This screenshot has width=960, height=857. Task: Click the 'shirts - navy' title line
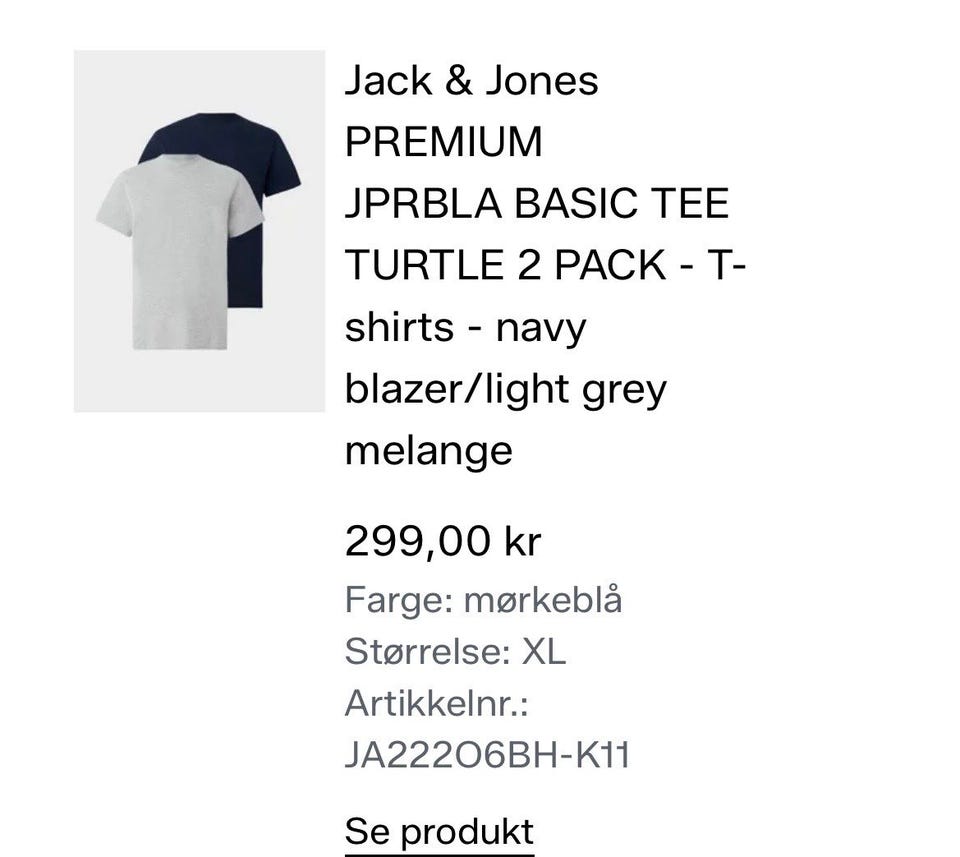click(x=465, y=327)
